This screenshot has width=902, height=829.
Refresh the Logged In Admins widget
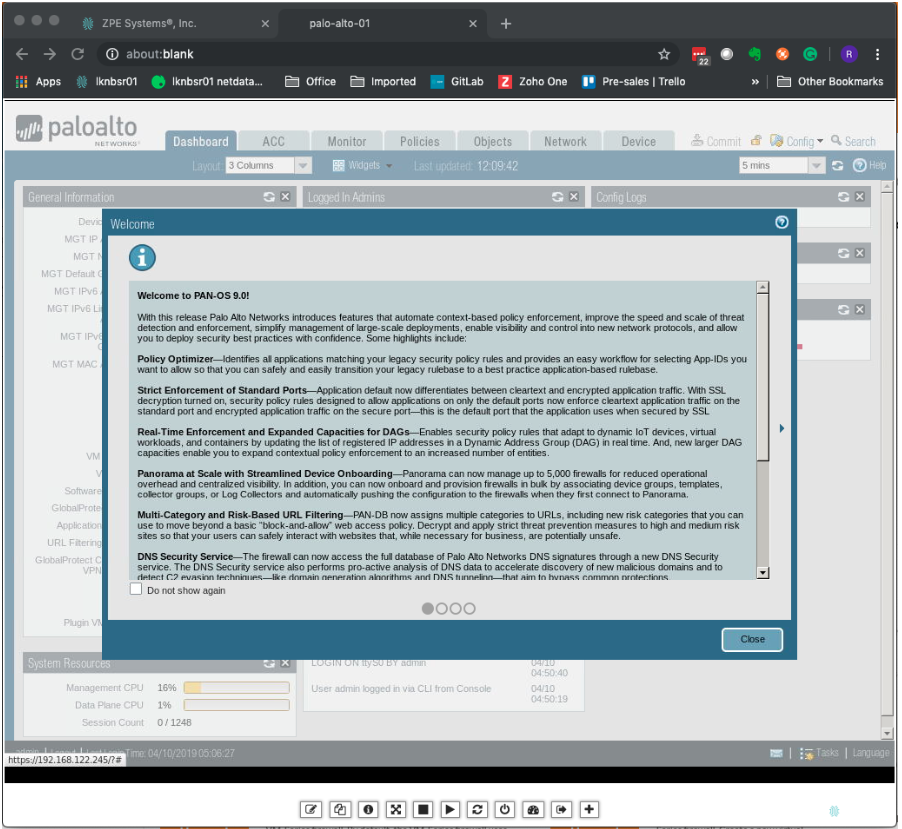[557, 197]
